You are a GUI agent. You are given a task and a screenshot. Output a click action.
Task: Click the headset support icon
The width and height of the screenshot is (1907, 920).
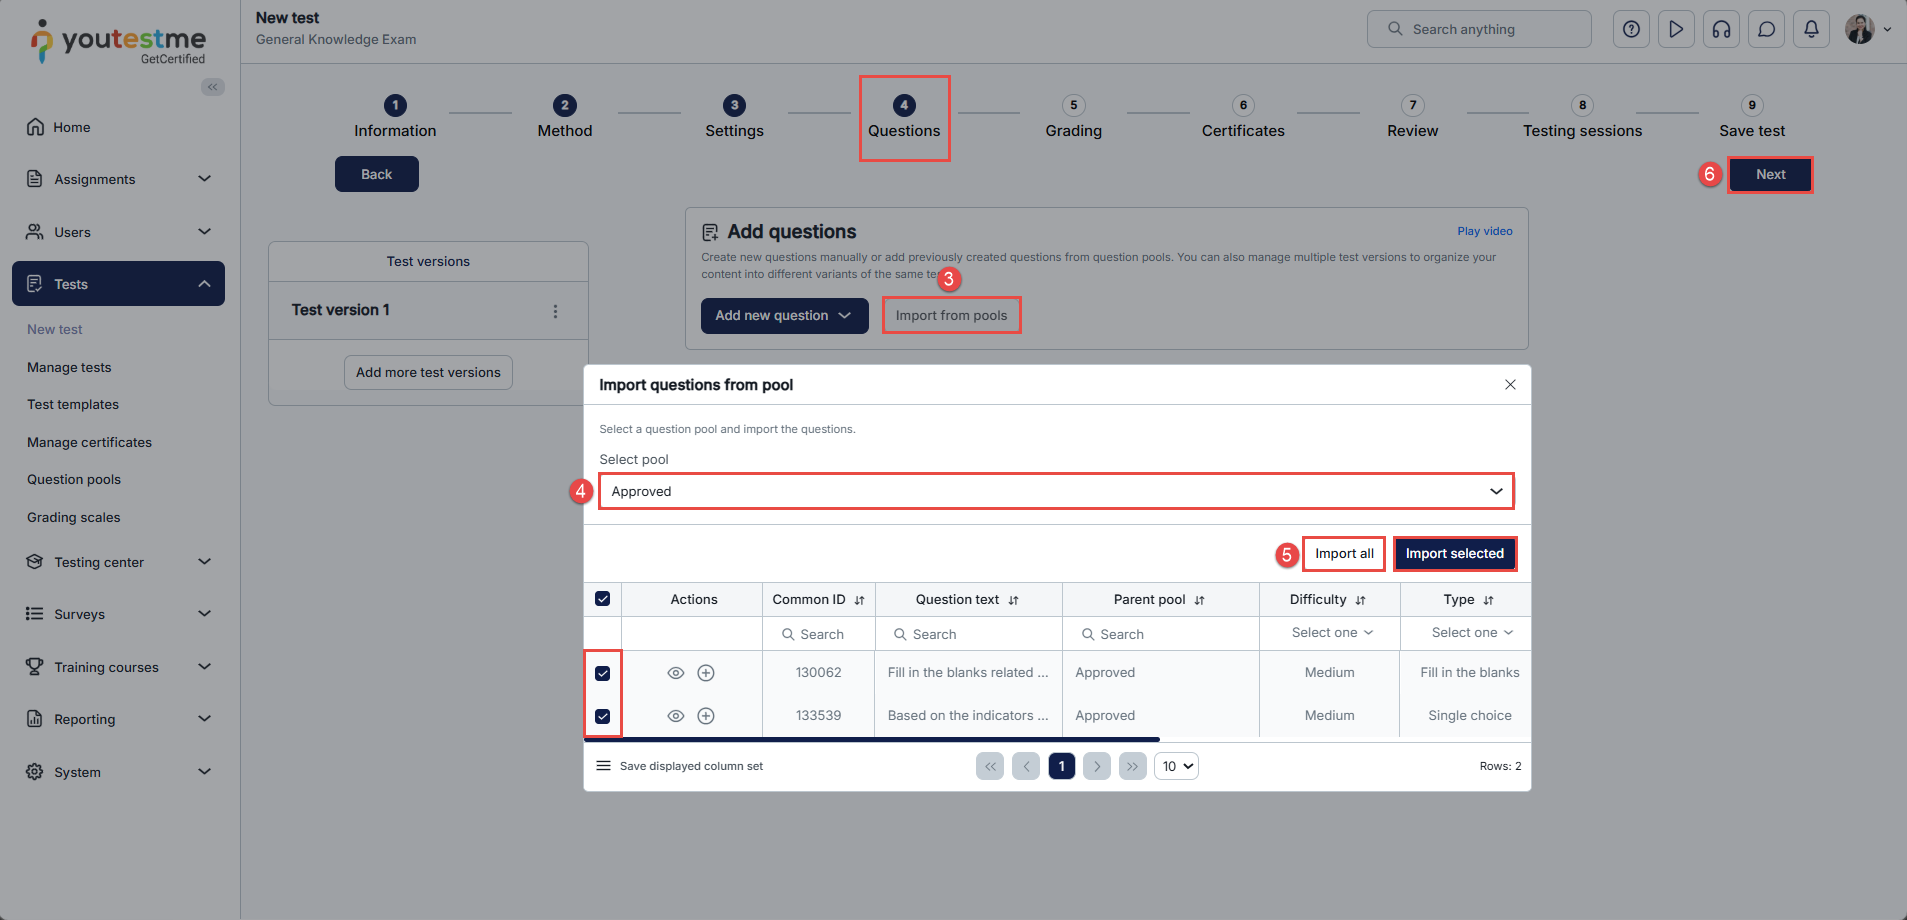click(x=1721, y=30)
